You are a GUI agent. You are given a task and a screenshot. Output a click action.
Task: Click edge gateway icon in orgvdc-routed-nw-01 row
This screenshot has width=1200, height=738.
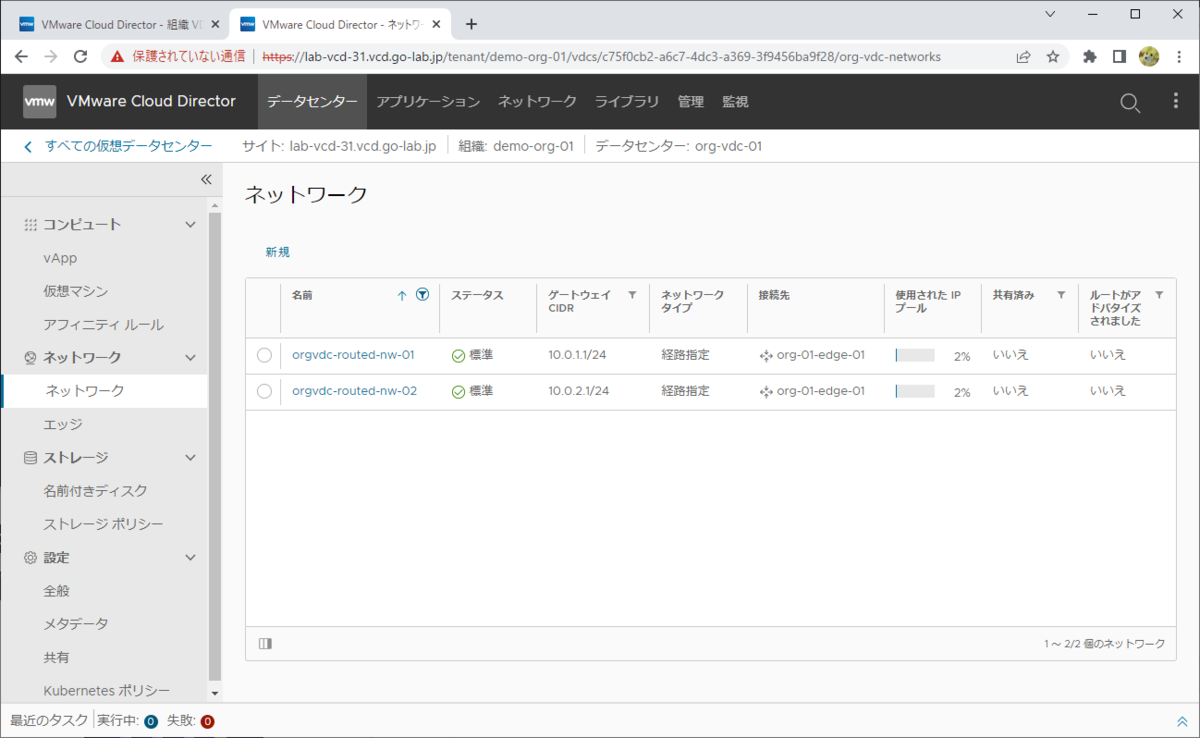(767, 355)
